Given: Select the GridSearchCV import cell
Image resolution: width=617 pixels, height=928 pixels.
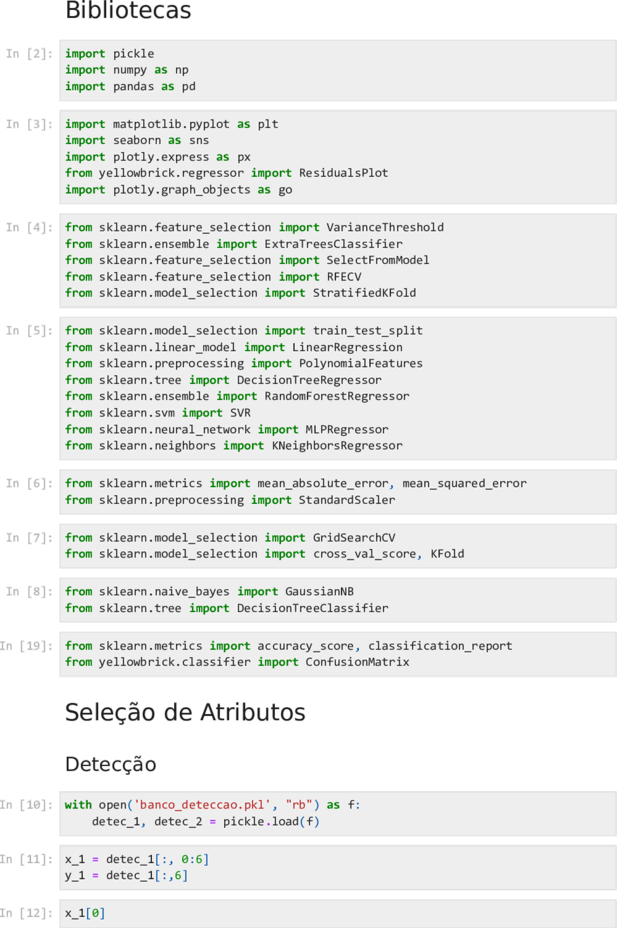Looking at the screenshot, I should click(x=338, y=546).
